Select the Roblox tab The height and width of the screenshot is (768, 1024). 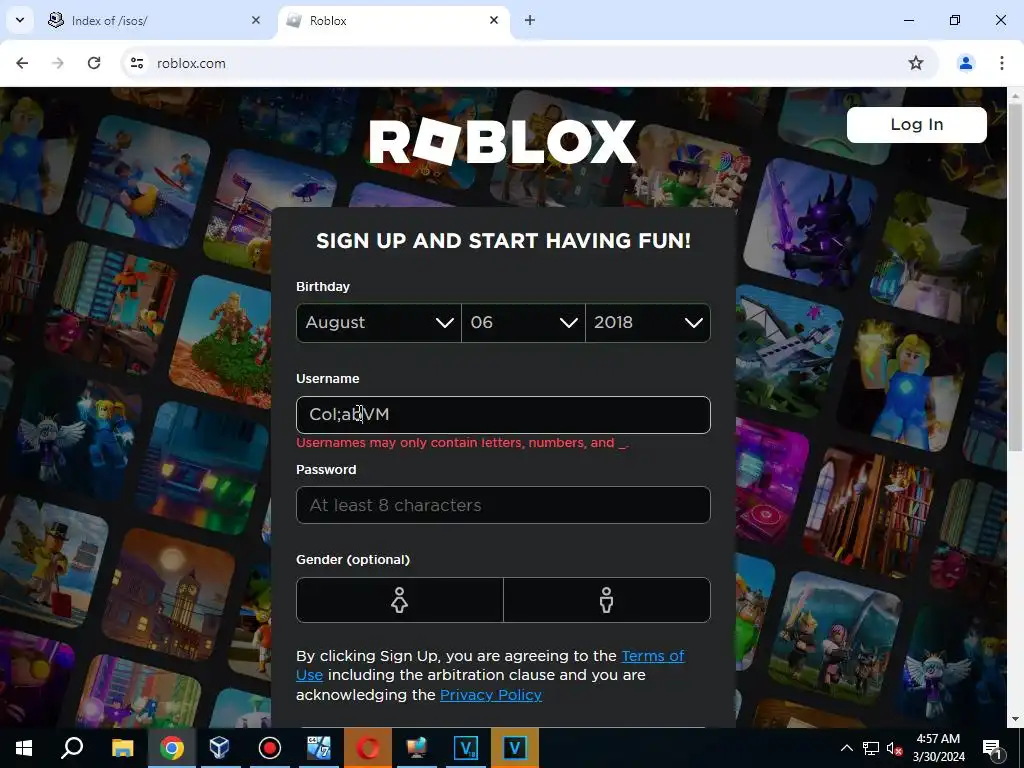[x=394, y=21]
